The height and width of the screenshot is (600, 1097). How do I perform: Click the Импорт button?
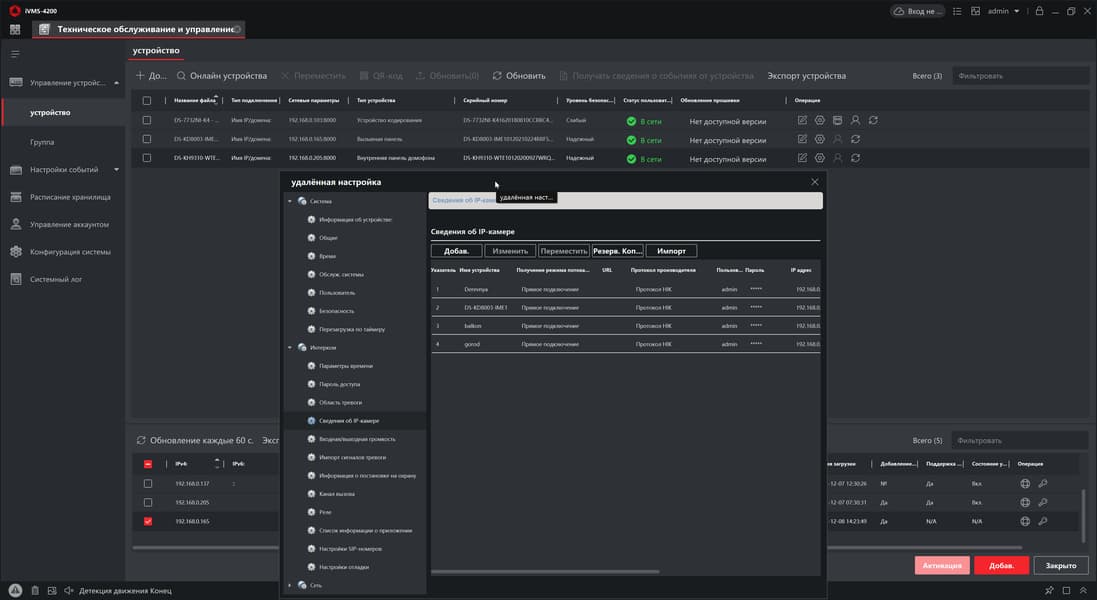[671, 251]
